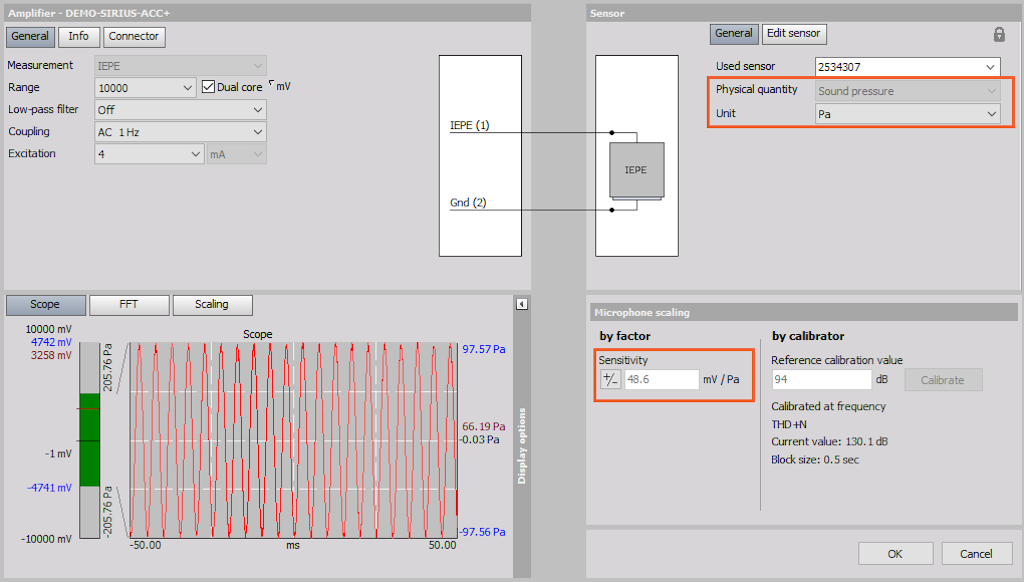Click the 3258 mV level label
The height and width of the screenshot is (582, 1024).
(x=51, y=355)
